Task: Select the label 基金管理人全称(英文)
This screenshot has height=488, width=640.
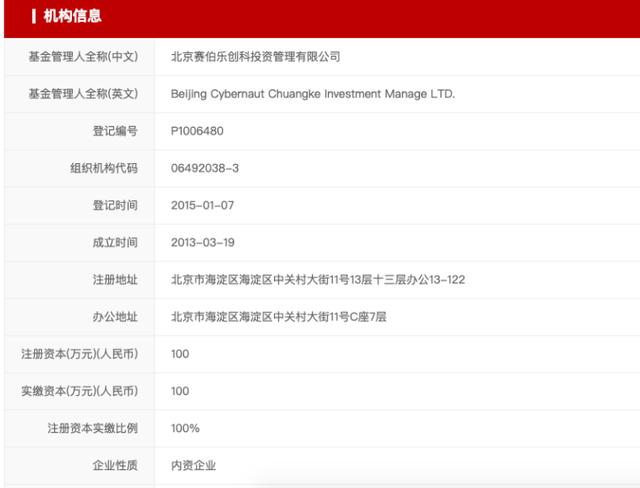Action: pyautogui.click(x=83, y=93)
